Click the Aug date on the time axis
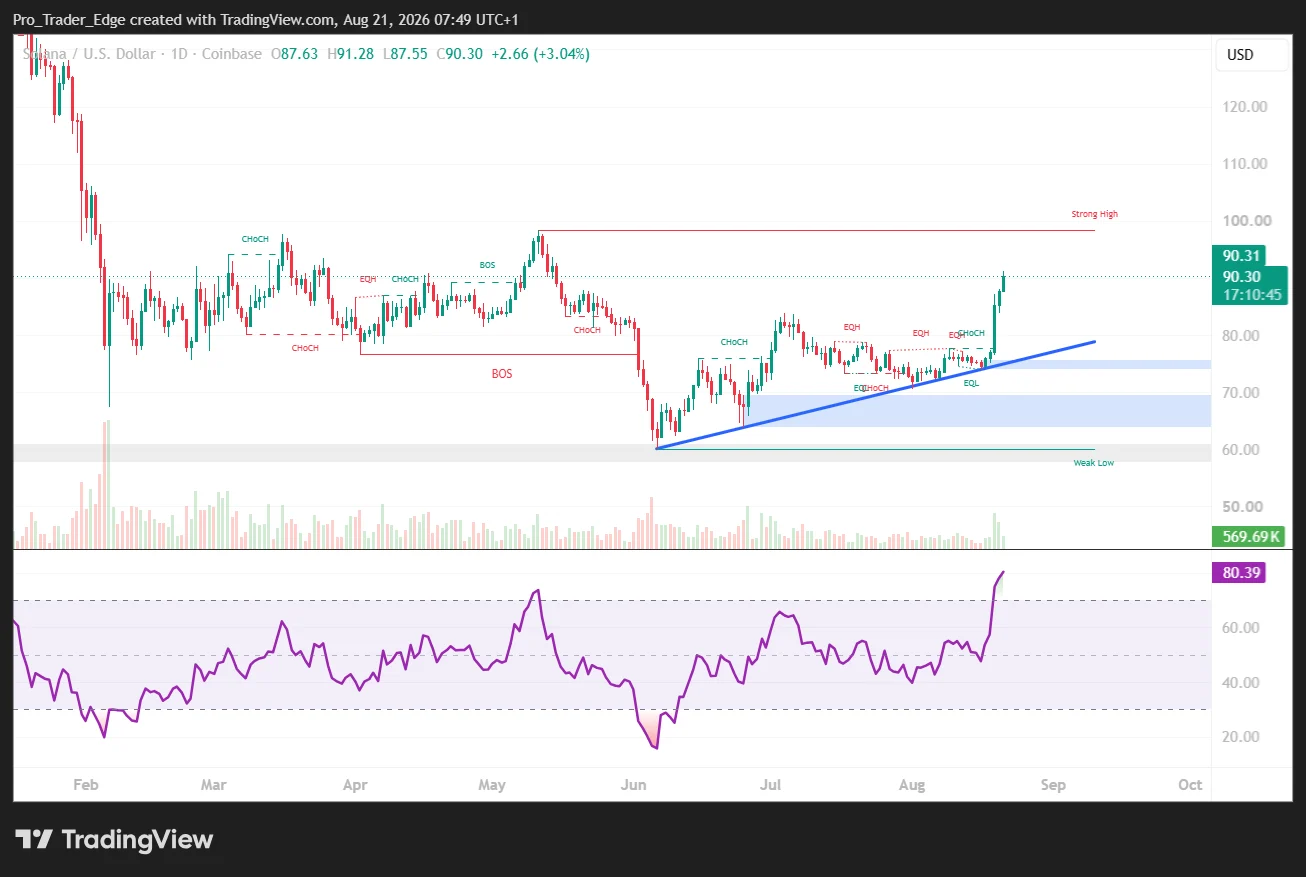 911,785
